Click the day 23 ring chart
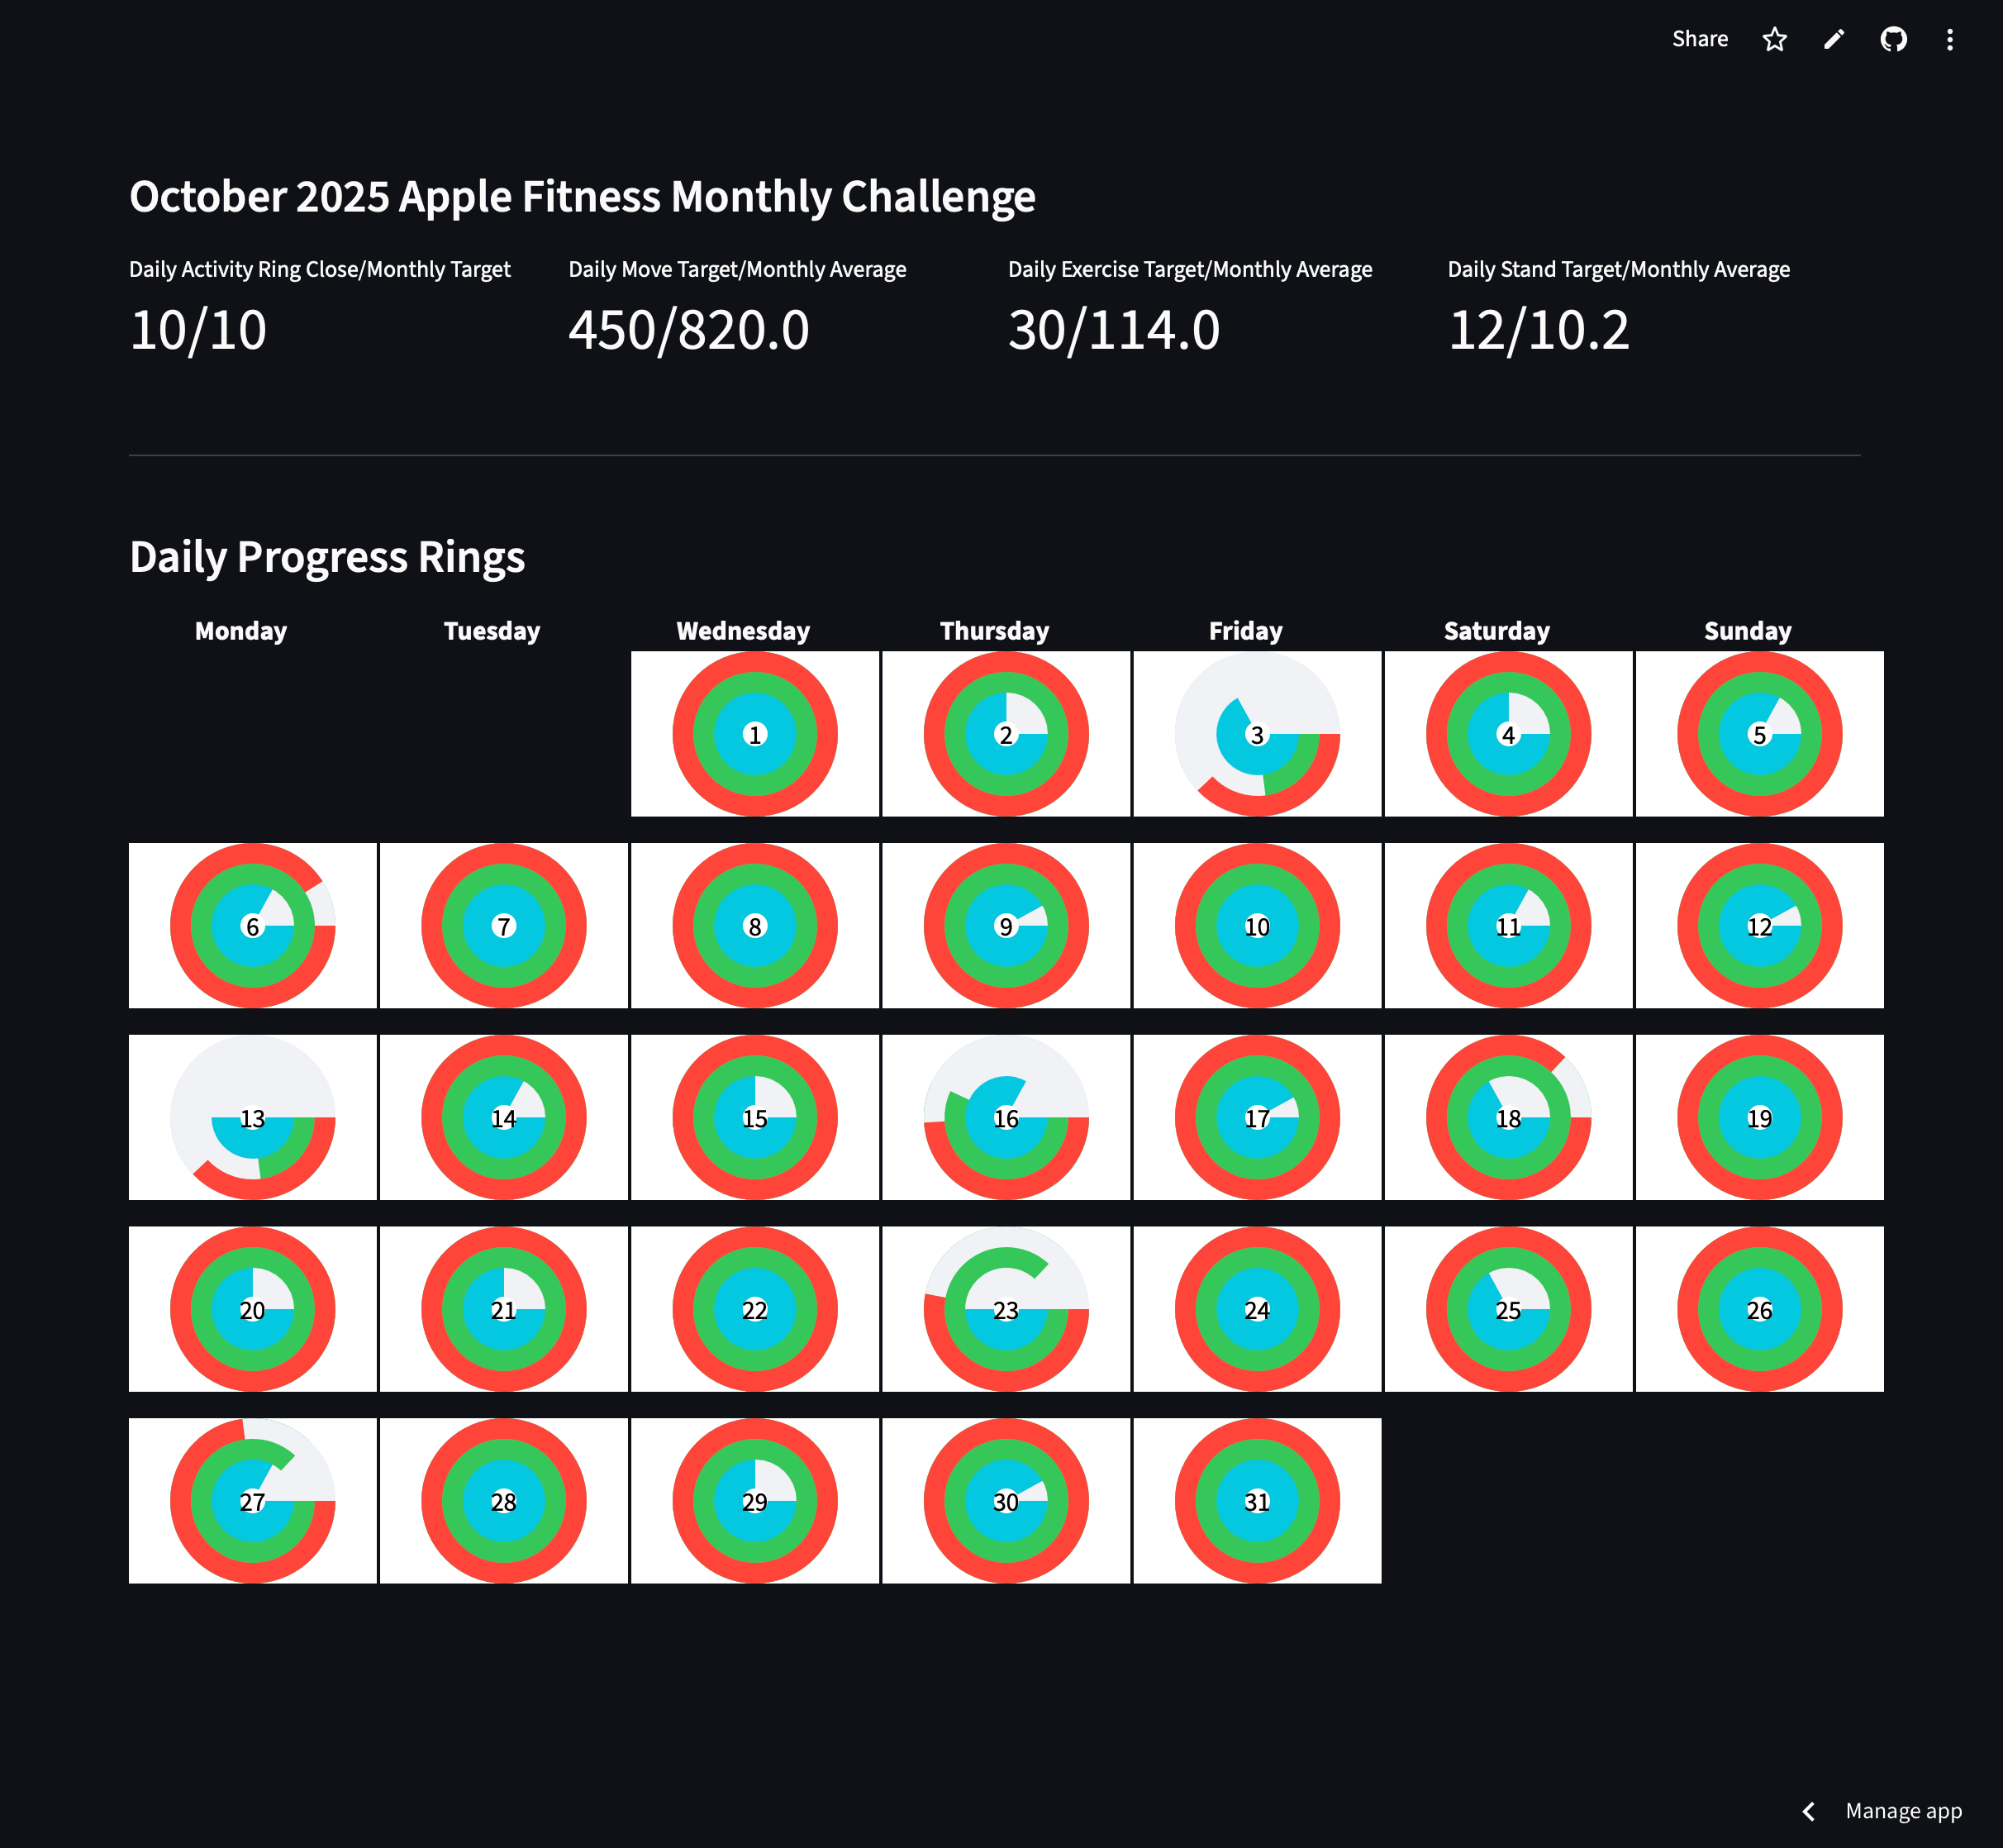This screenshot has width=2003, height=1848. [x=1006, y=1309]
